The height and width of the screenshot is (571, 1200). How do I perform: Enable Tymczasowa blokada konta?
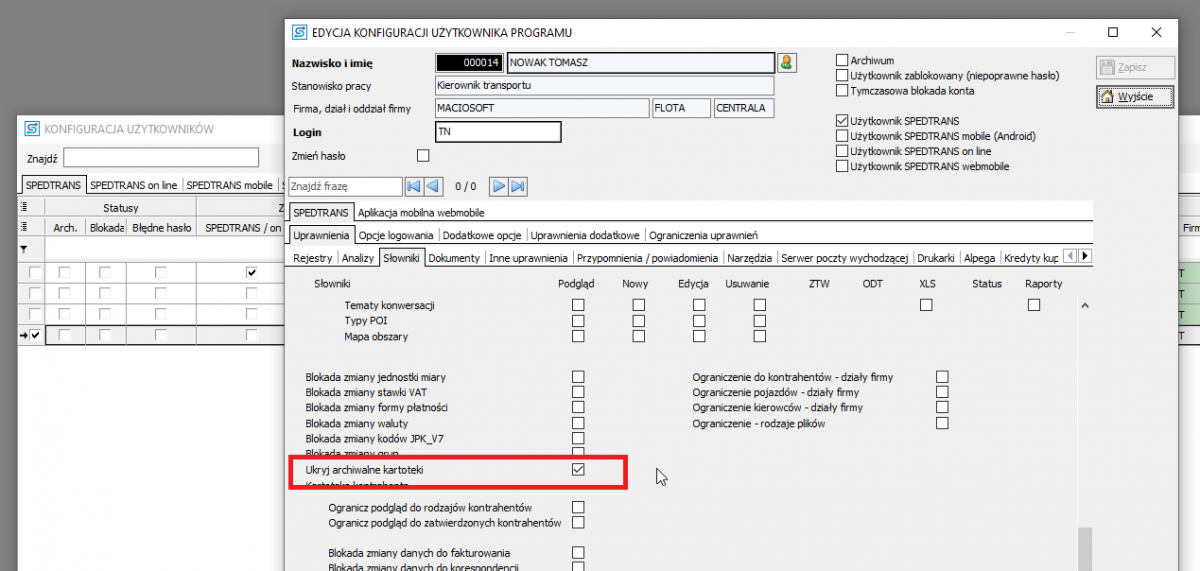[x=842, y=90]
